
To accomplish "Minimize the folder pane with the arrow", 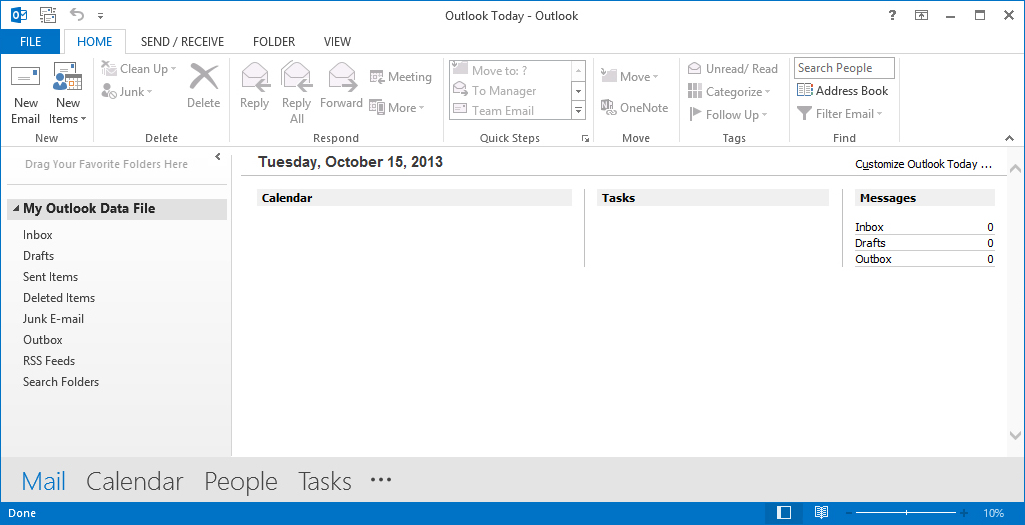I will coord(218,157).
